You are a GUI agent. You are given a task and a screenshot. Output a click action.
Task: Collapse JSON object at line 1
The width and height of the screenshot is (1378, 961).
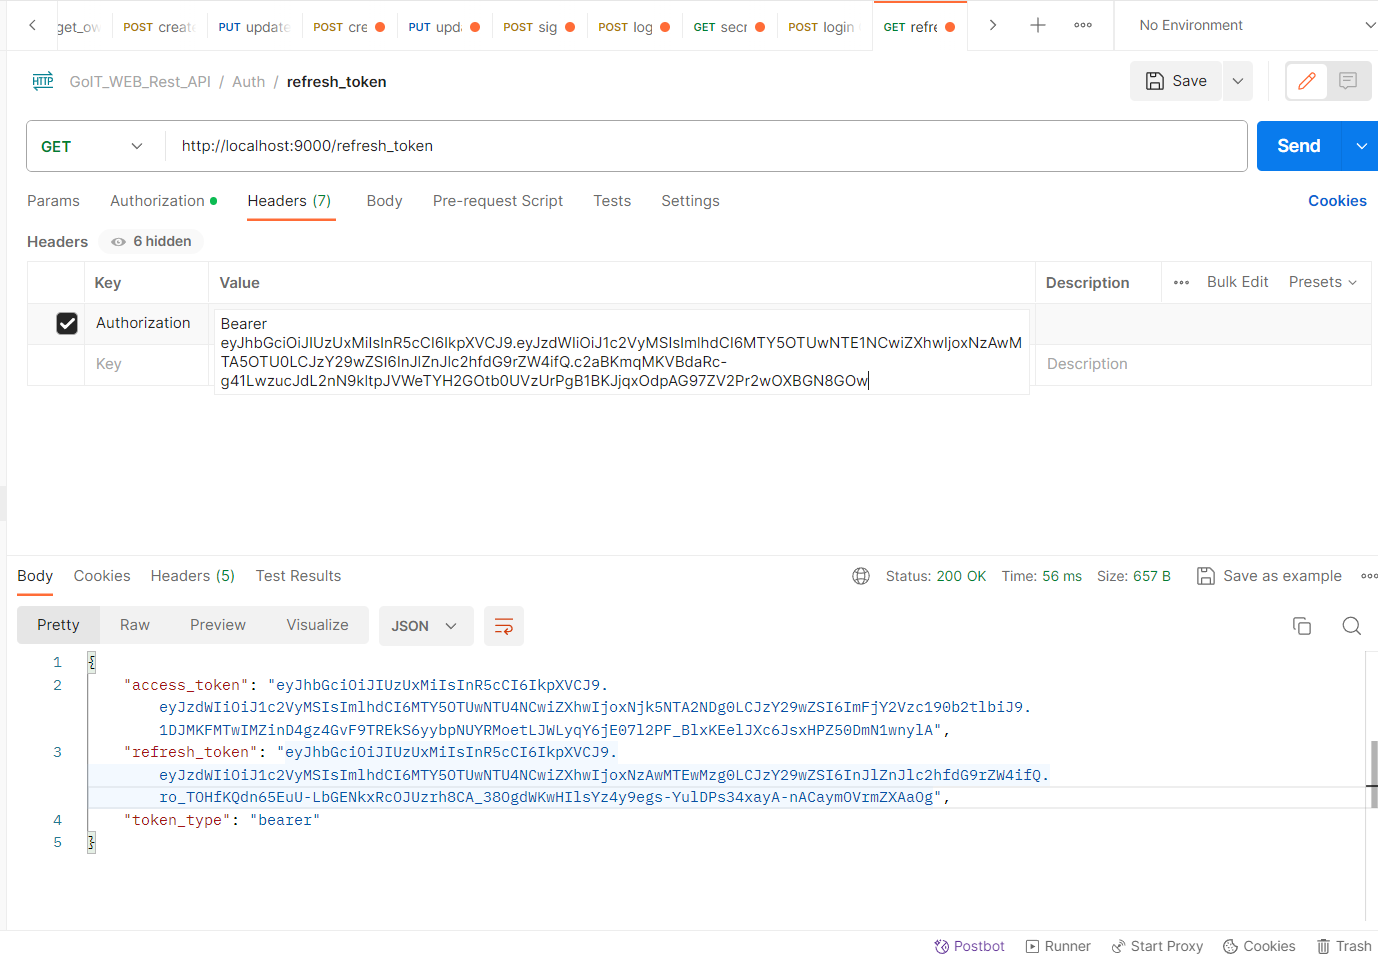(x=91, y=662)
